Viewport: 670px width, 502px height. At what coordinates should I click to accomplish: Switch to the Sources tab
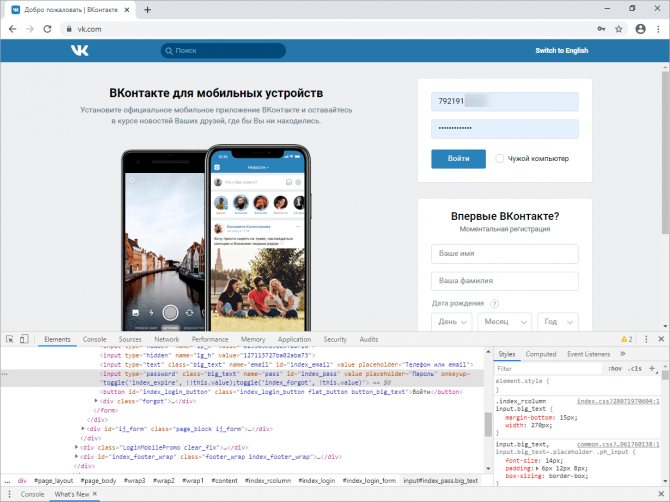(130, 339)
